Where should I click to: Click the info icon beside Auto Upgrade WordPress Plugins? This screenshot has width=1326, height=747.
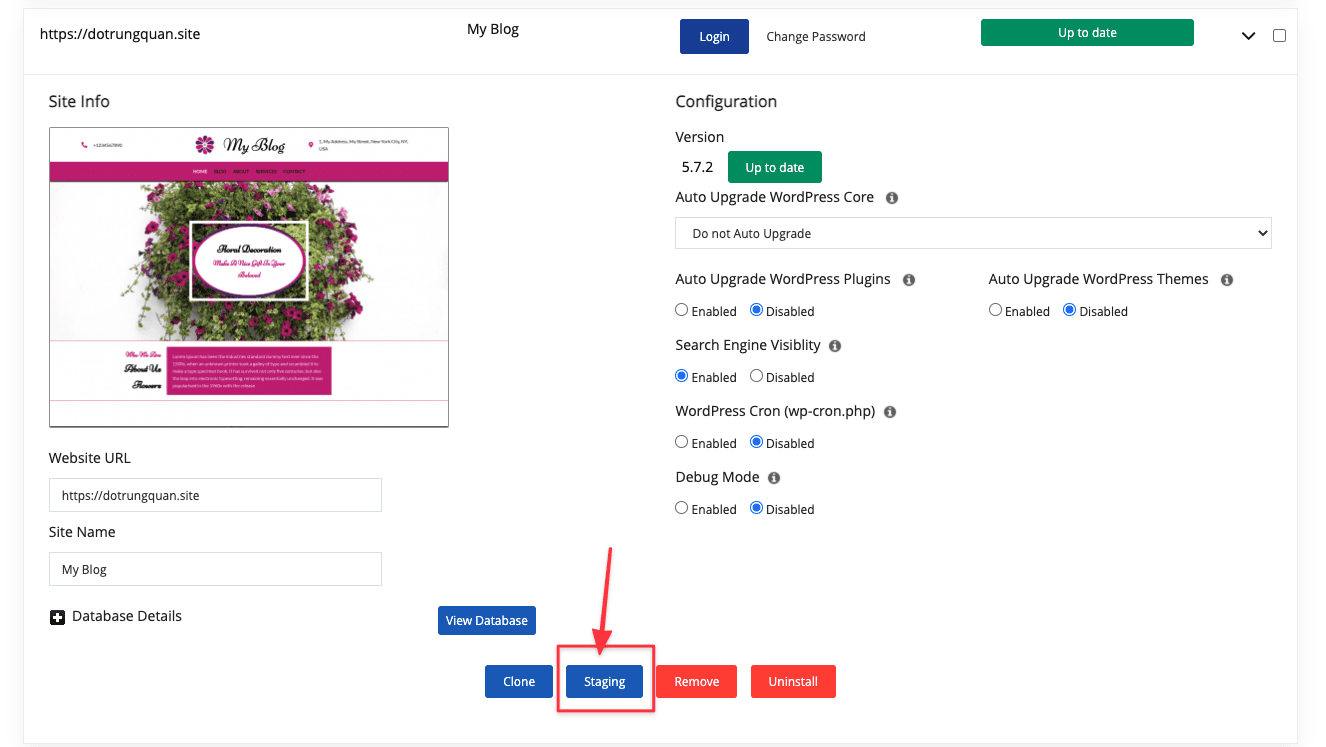(908, 280)
